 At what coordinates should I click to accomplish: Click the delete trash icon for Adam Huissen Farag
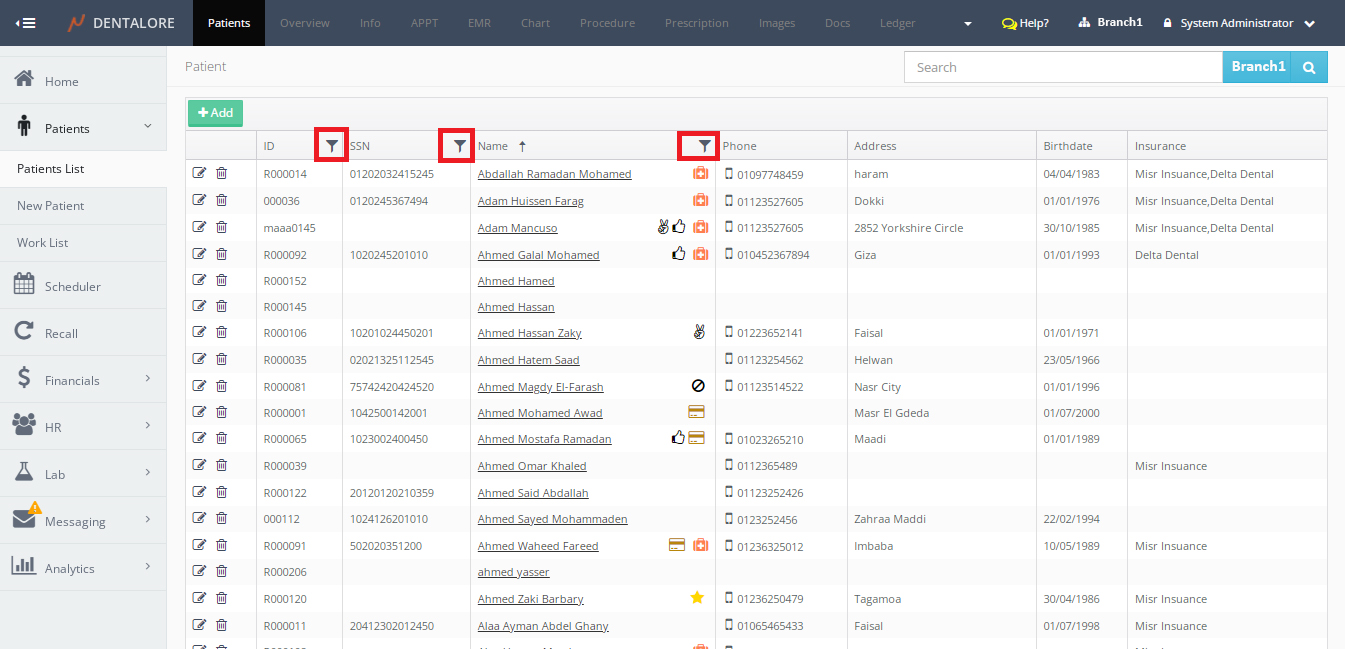point(221,200)
